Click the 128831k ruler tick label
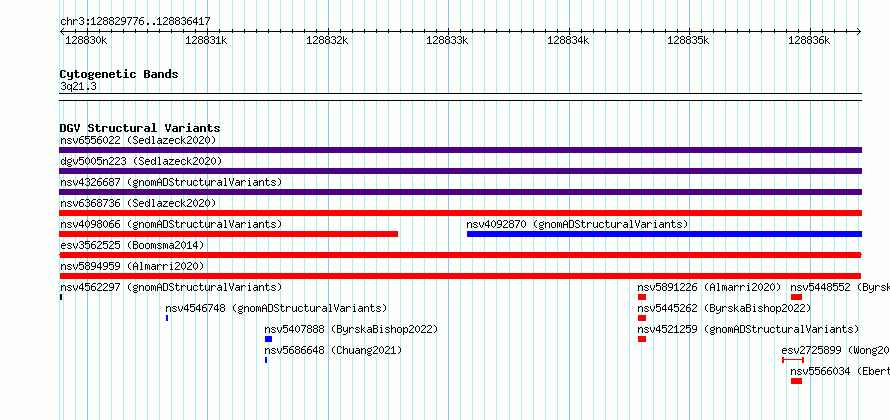This screenshot has height=420, width=890. (206, 40)
